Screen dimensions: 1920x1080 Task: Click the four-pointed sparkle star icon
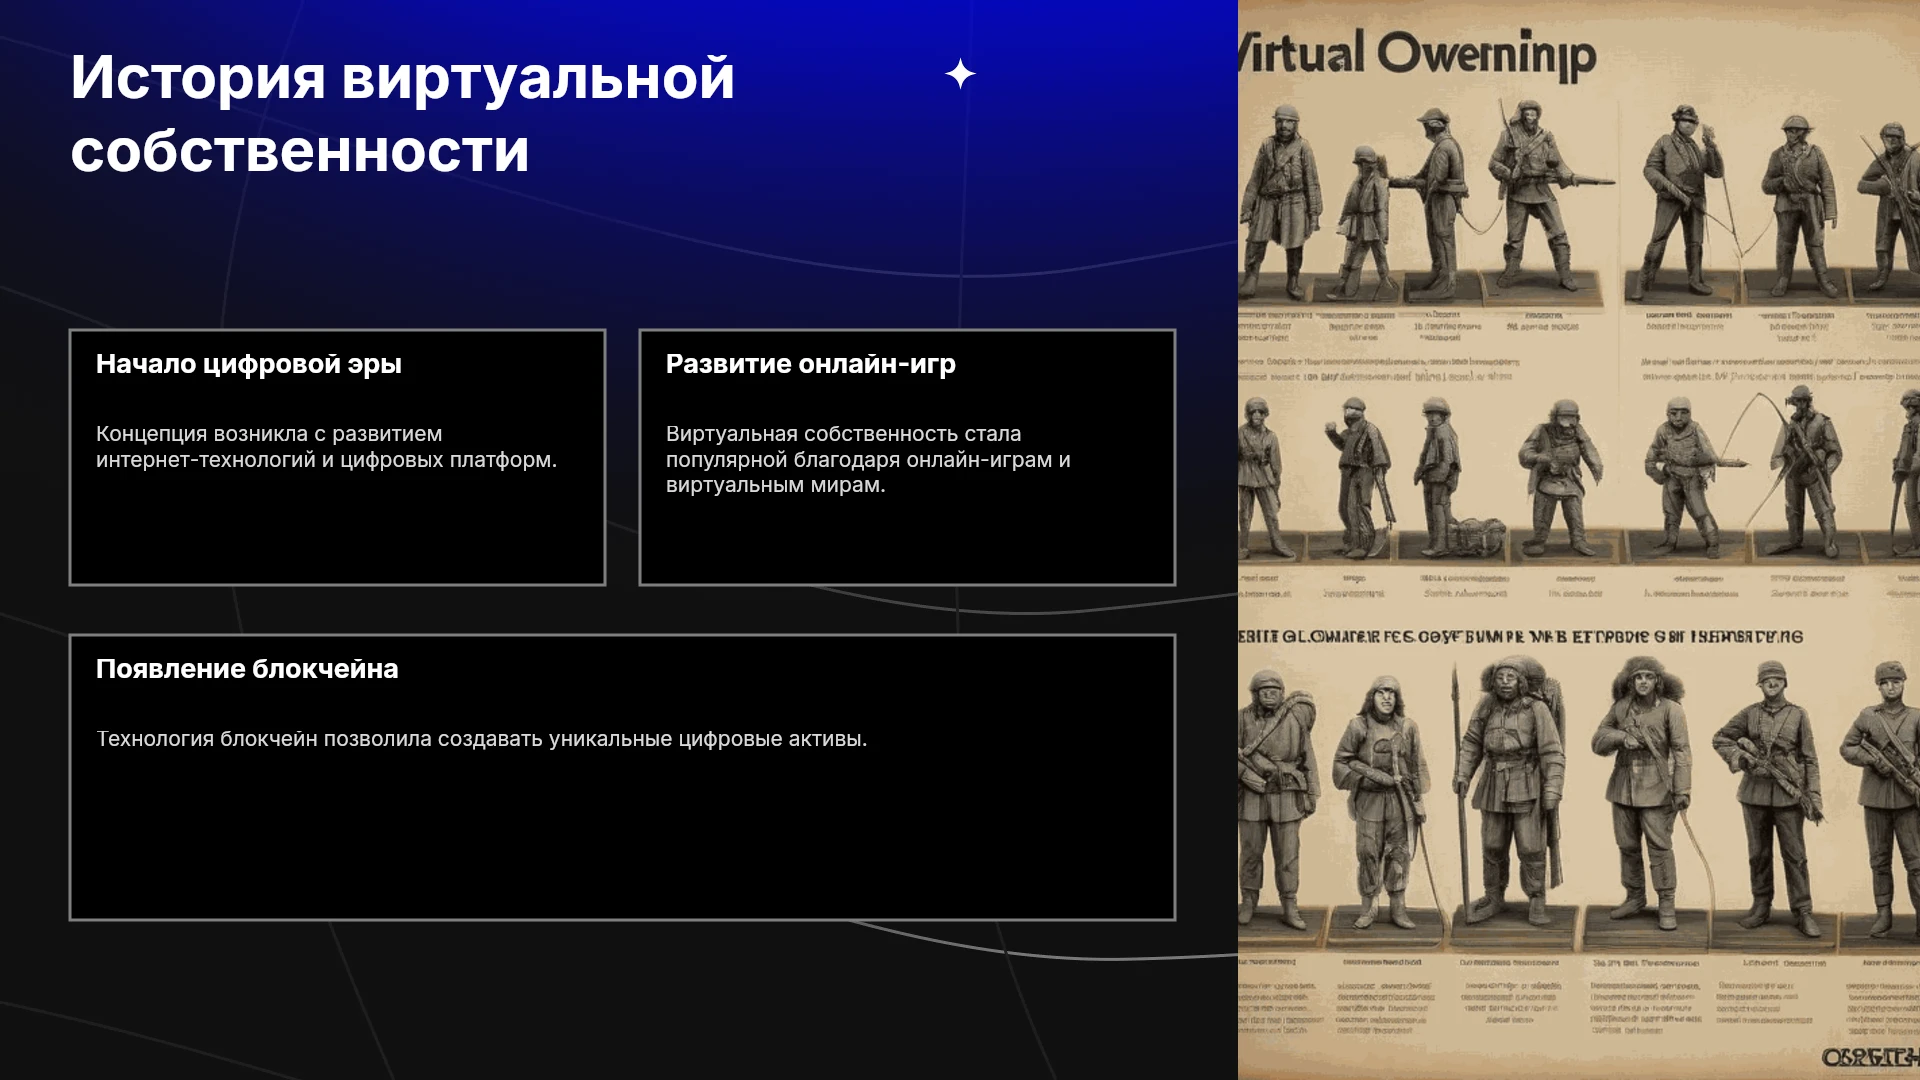pyautogui.click(x=960, y=74)
